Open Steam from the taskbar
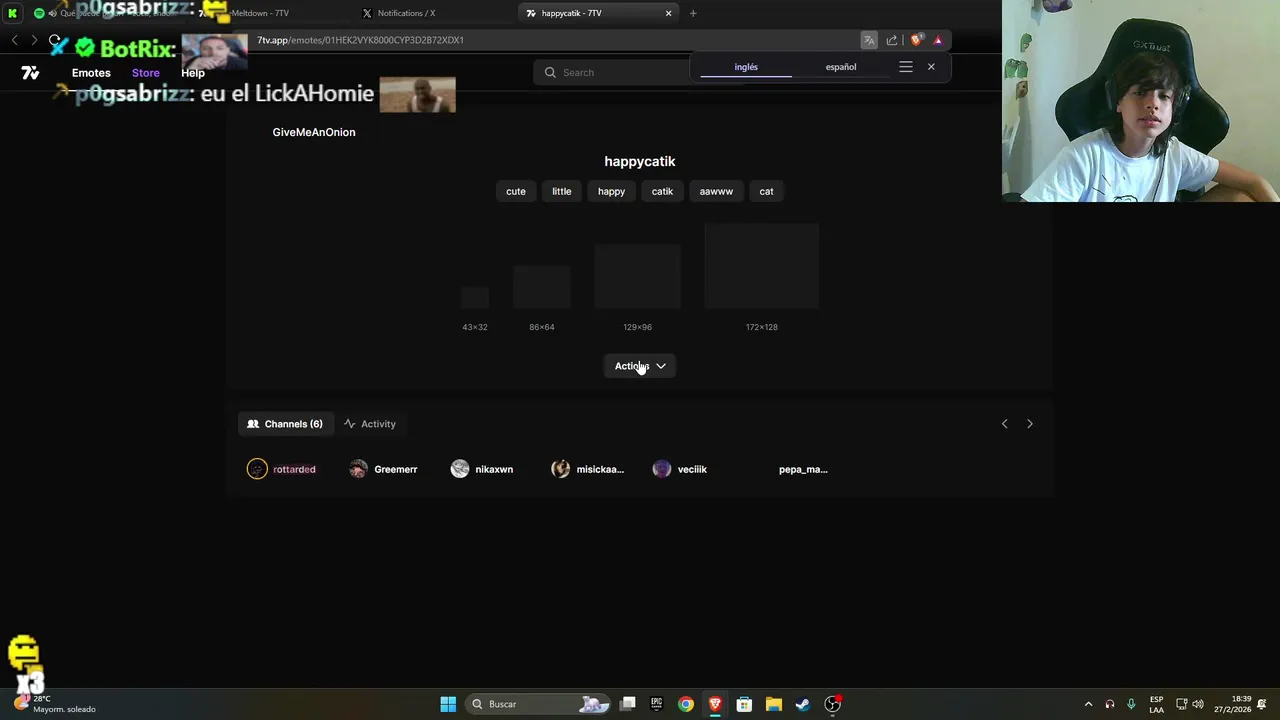1280x720 pixels. click(802, 704)
